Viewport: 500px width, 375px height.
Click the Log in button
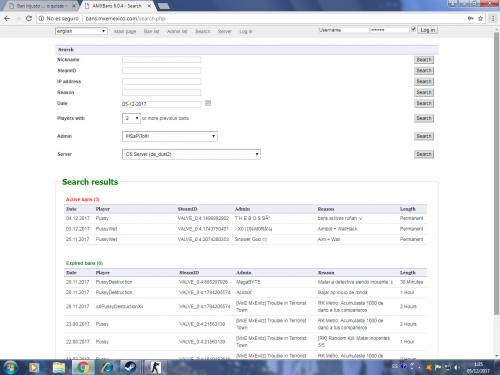click(428, 30)
